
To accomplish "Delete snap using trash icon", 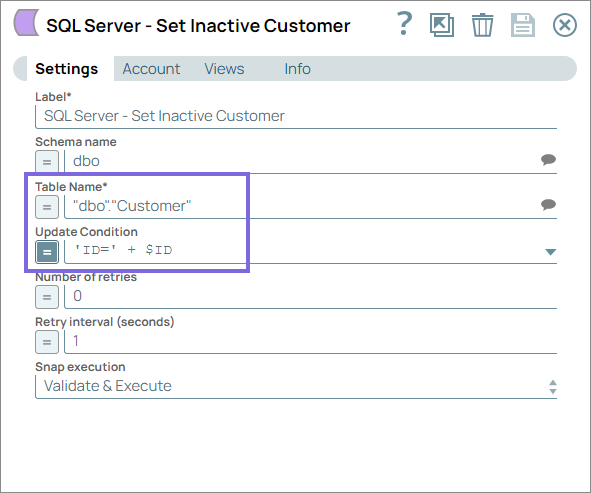I will click(x=482, y=25).
